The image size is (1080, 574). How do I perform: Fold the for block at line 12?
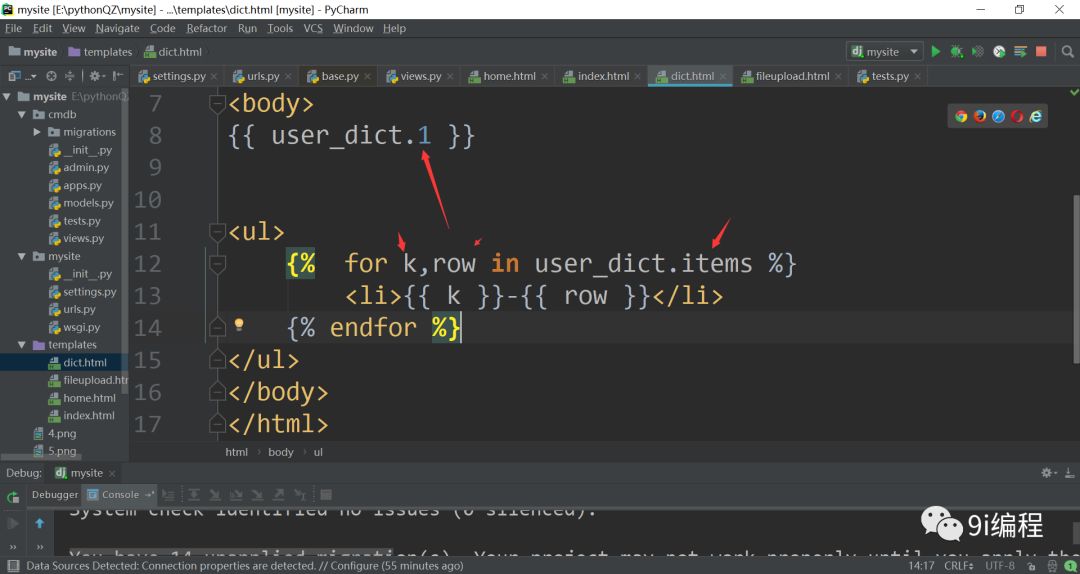[218, 264]
